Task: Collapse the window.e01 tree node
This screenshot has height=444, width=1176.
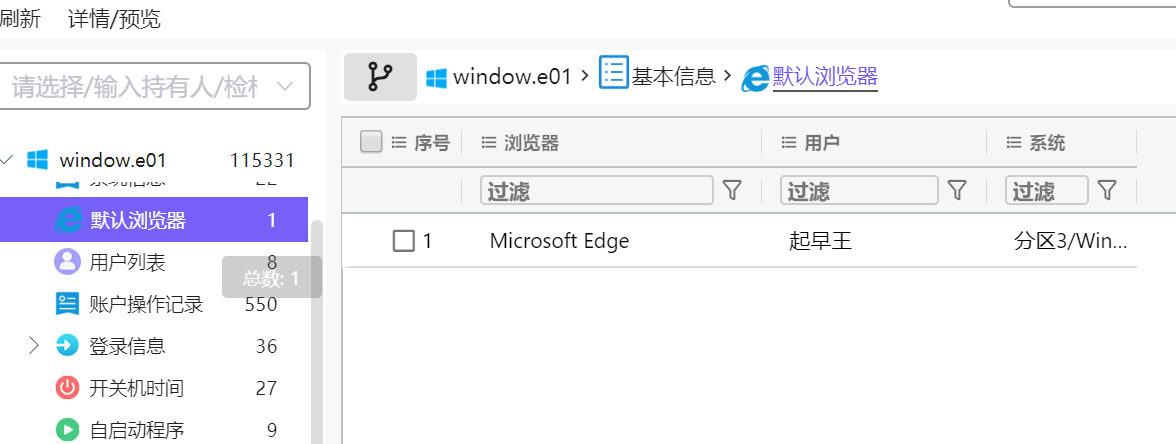Action: coord(8,160)
